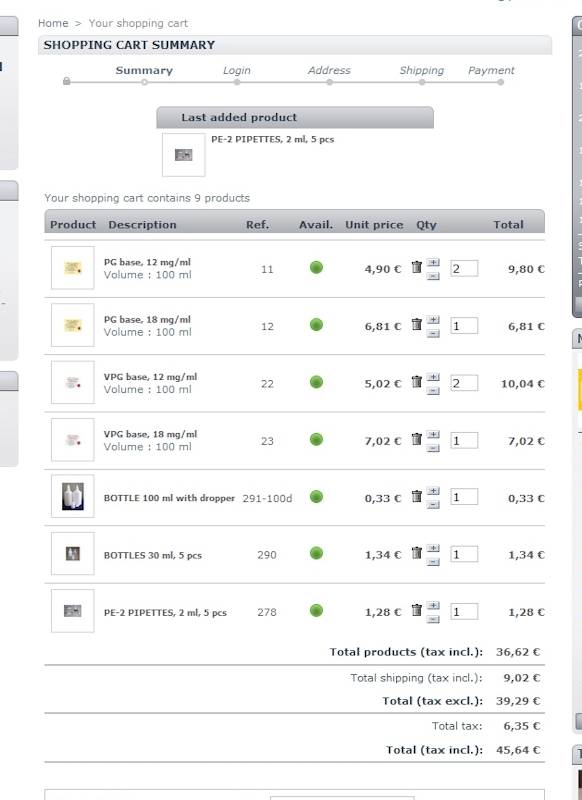Click quantity field for VPG base 18 mg/ml
Image resolution: width=582 pixels, height=800 pixels.
[464, 440]
